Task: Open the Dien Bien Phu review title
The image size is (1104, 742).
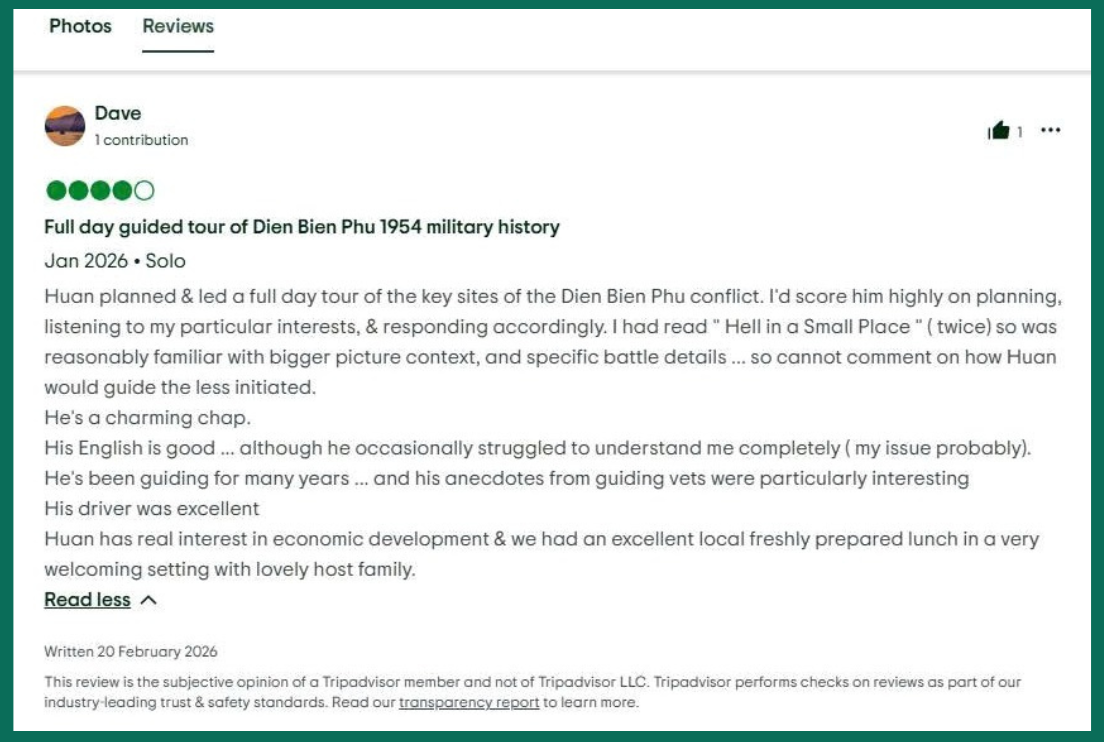Action: 302,227
